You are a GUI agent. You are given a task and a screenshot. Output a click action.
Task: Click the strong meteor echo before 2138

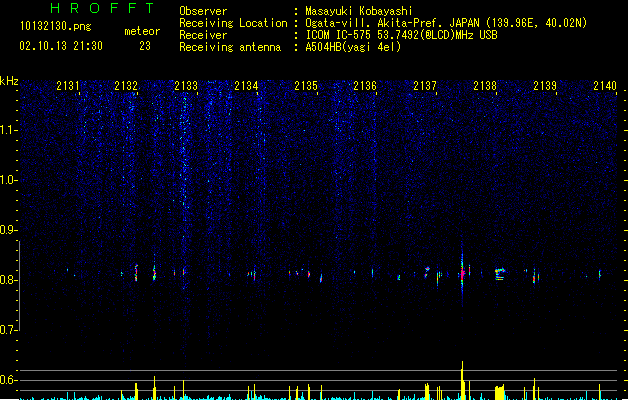(x=462, y=272)
